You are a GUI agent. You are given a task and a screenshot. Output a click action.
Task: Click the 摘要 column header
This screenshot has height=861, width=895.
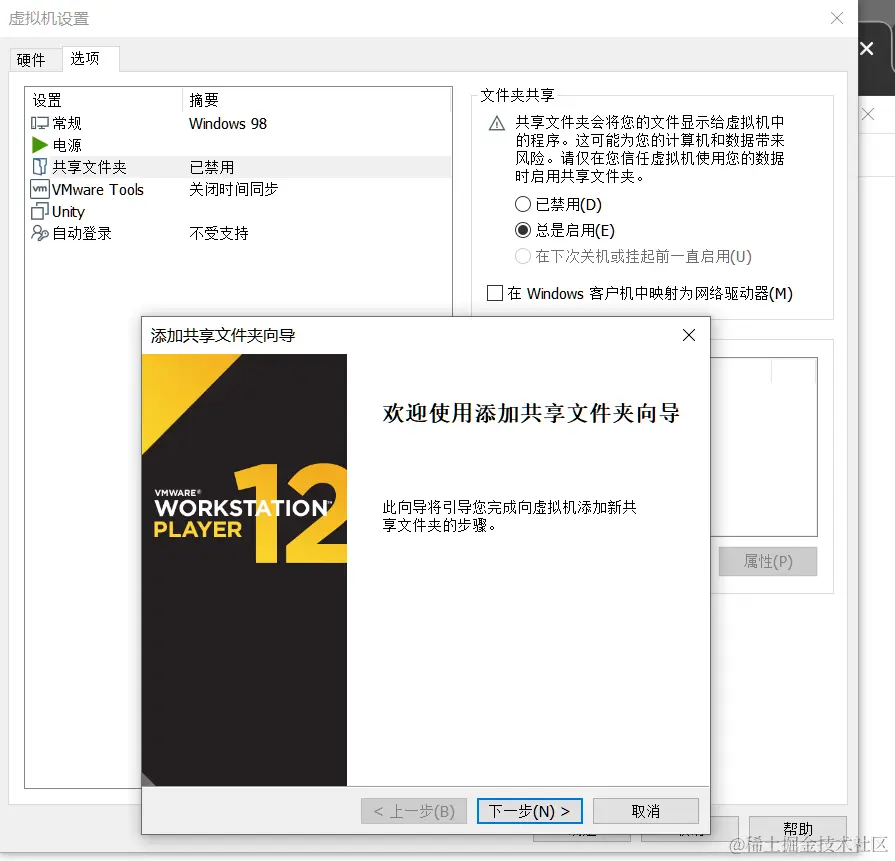[x=317, y=100]
